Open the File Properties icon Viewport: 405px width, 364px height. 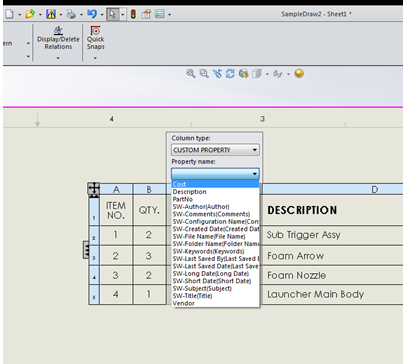coord(146,14)
